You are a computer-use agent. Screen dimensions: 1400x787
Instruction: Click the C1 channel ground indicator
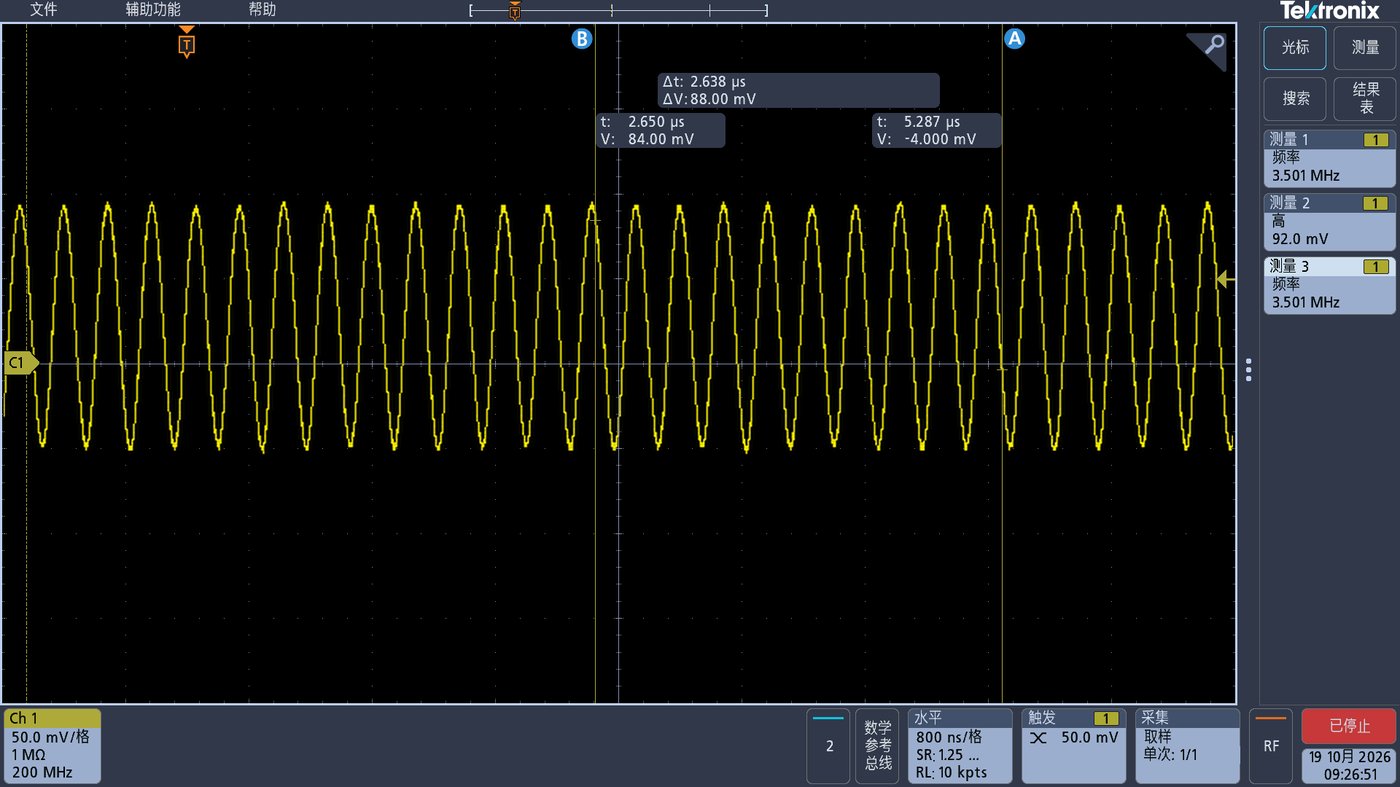pyautogui.click(x=20, y=364)
